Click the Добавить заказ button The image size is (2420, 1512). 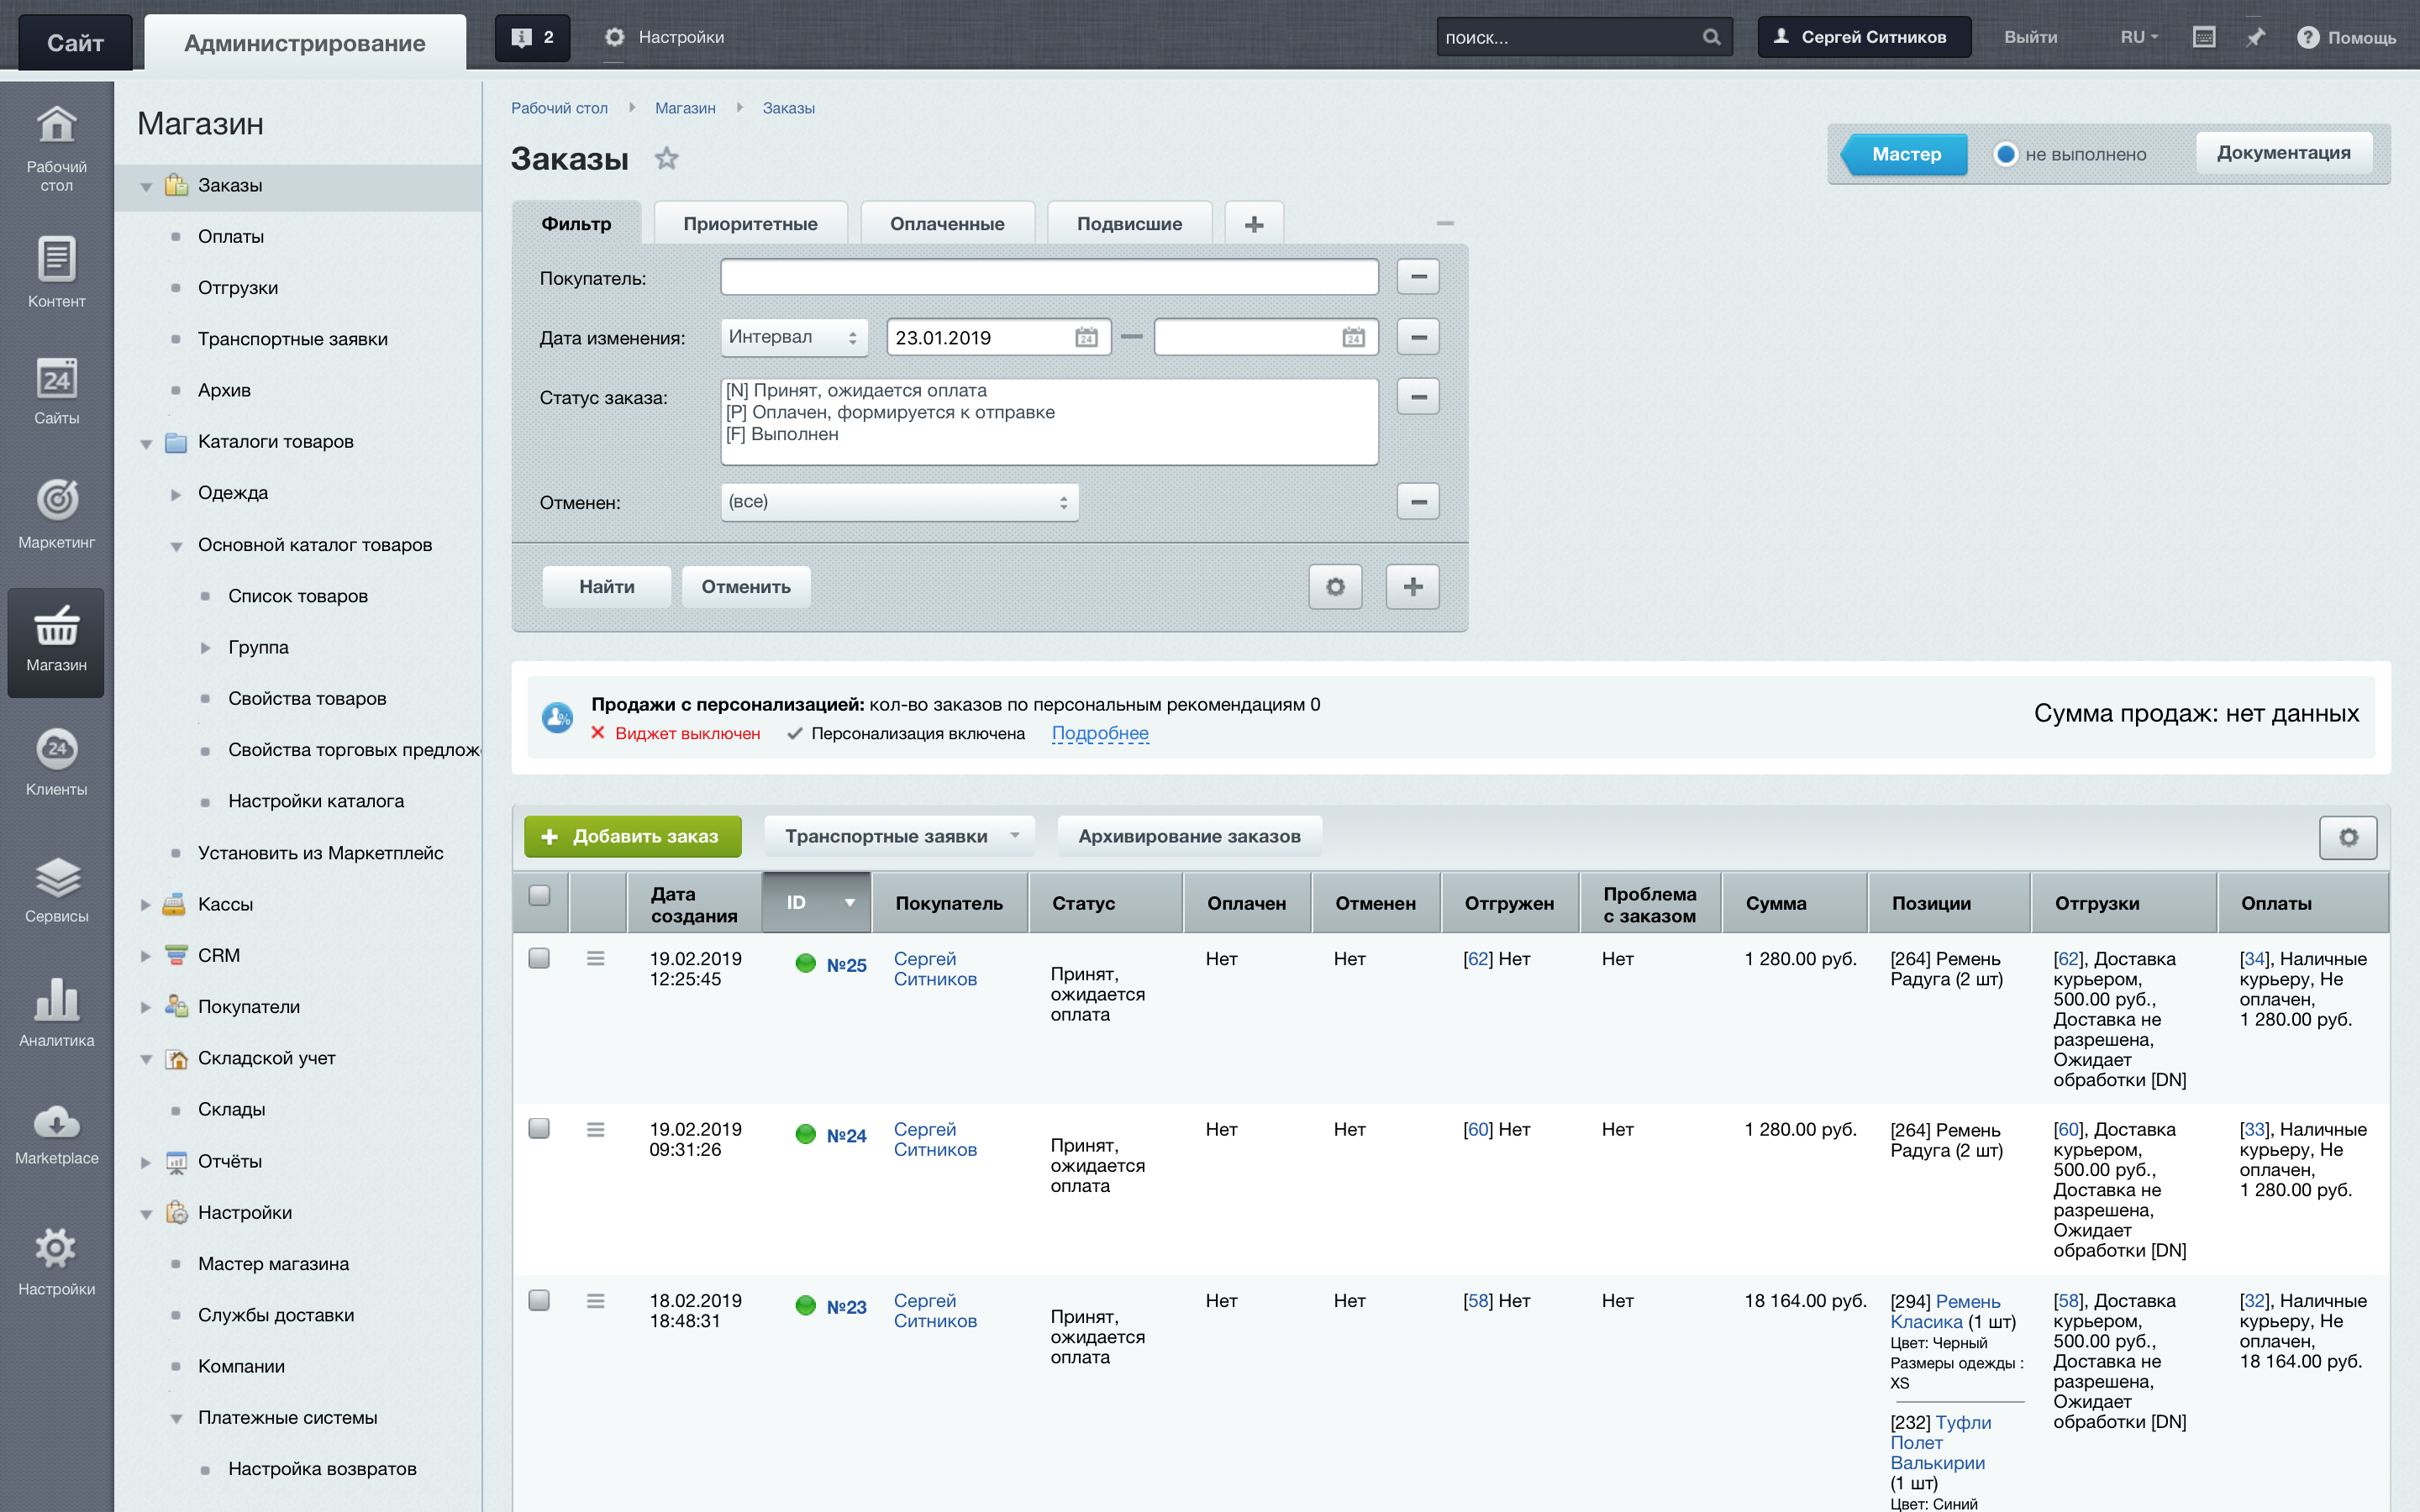632,836
